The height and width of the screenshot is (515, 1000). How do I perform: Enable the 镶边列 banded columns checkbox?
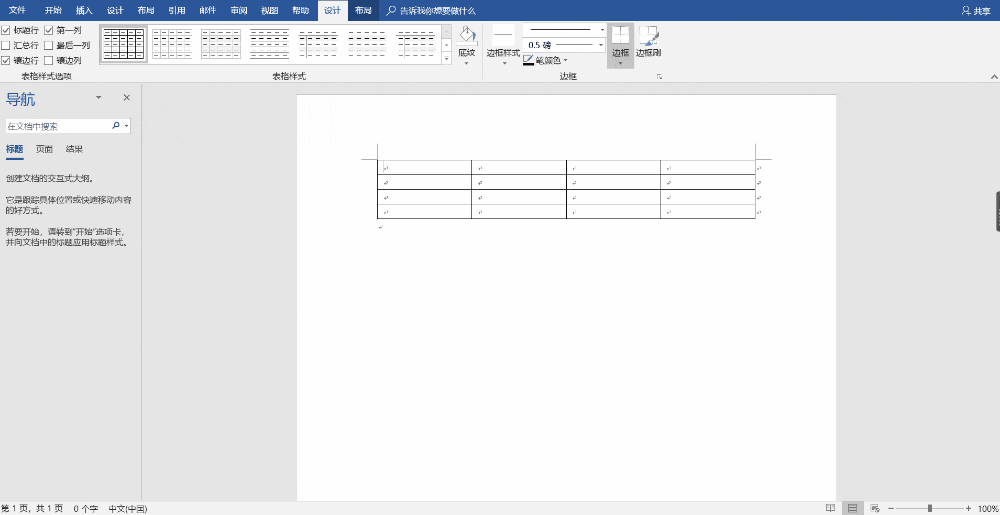pyautogui.click(x=48, y=61)
